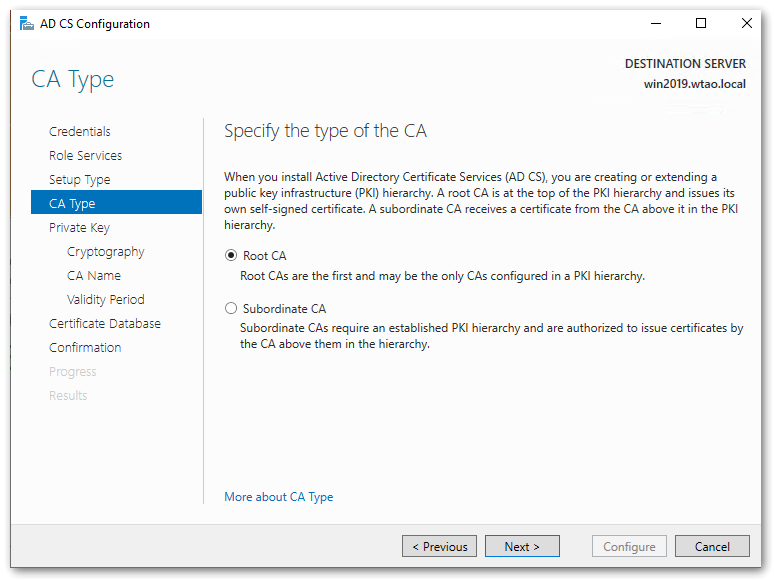Click the Cancel button

[712, 547]
